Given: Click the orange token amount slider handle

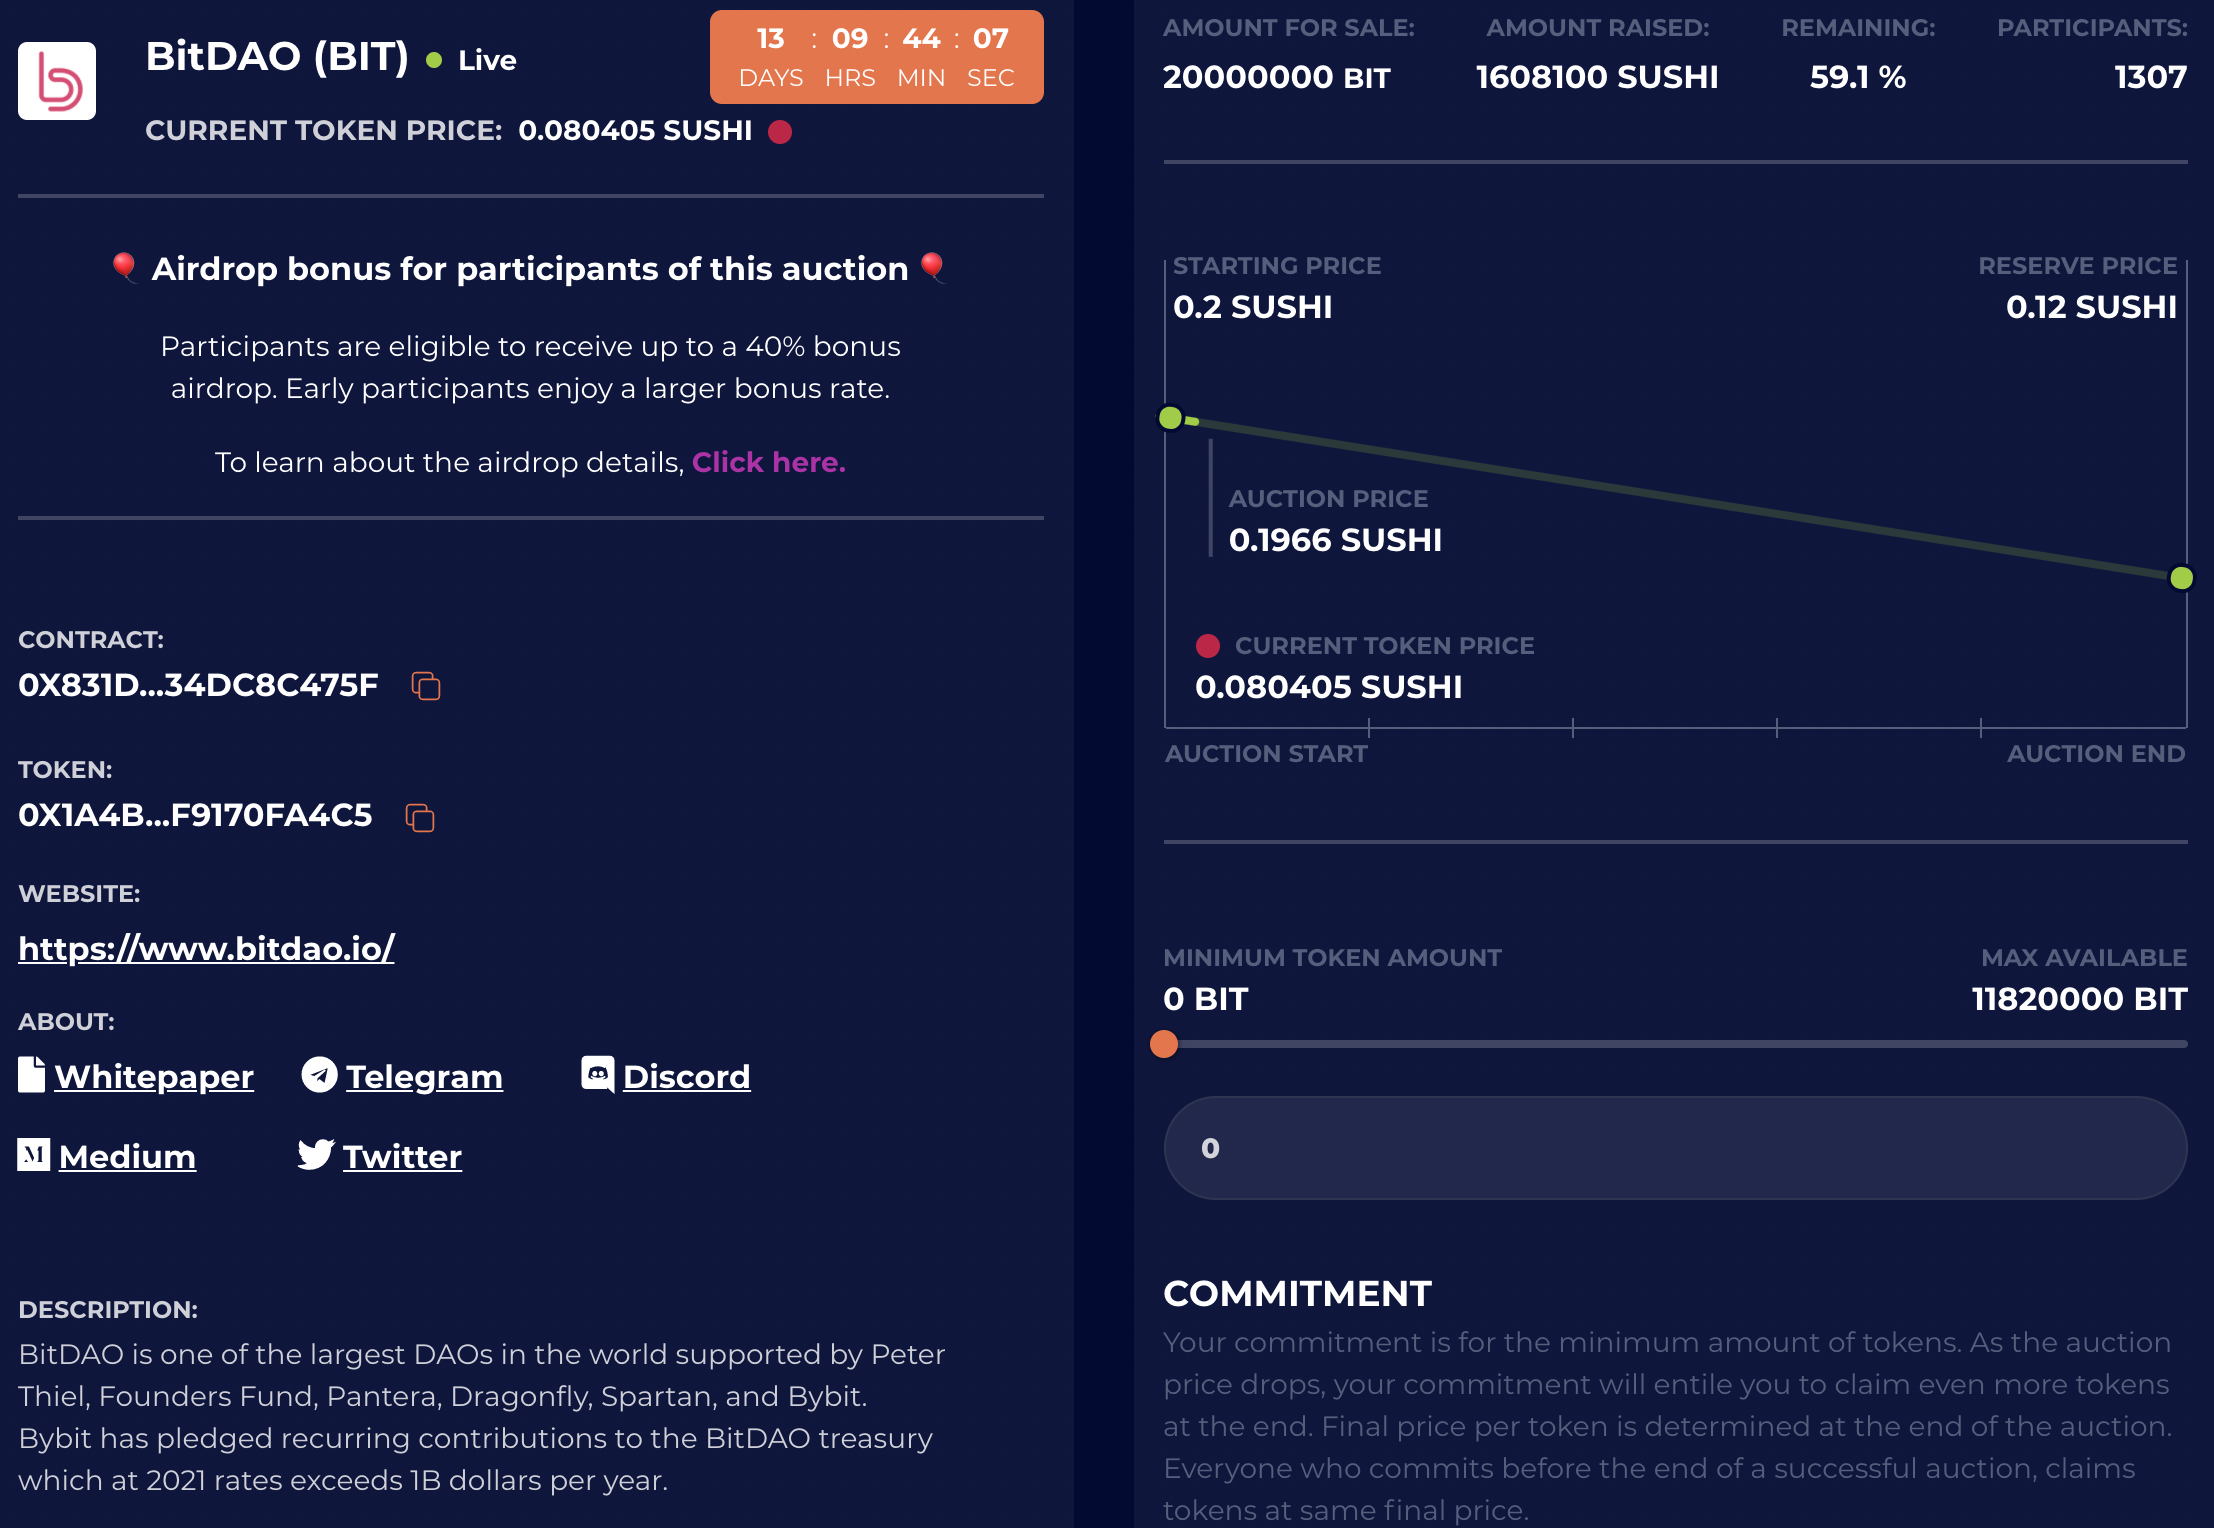Looking at the screenshot, I should point(1164,1044).
